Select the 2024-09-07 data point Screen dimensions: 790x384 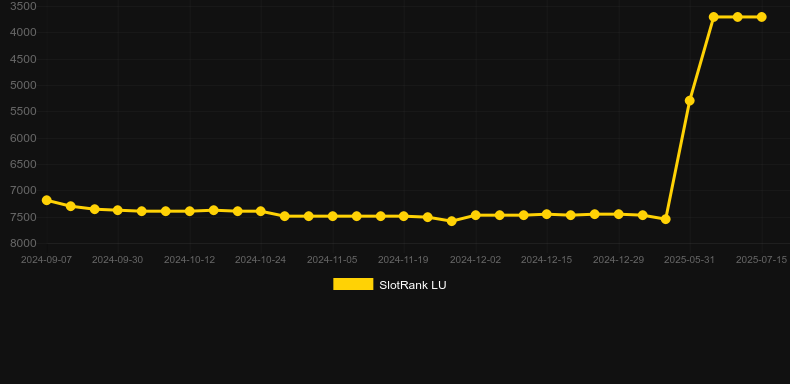(47, 201)
